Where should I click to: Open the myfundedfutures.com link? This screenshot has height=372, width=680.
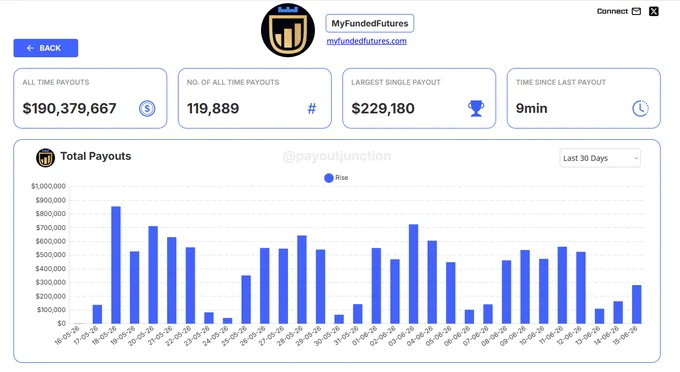(366, 41)
